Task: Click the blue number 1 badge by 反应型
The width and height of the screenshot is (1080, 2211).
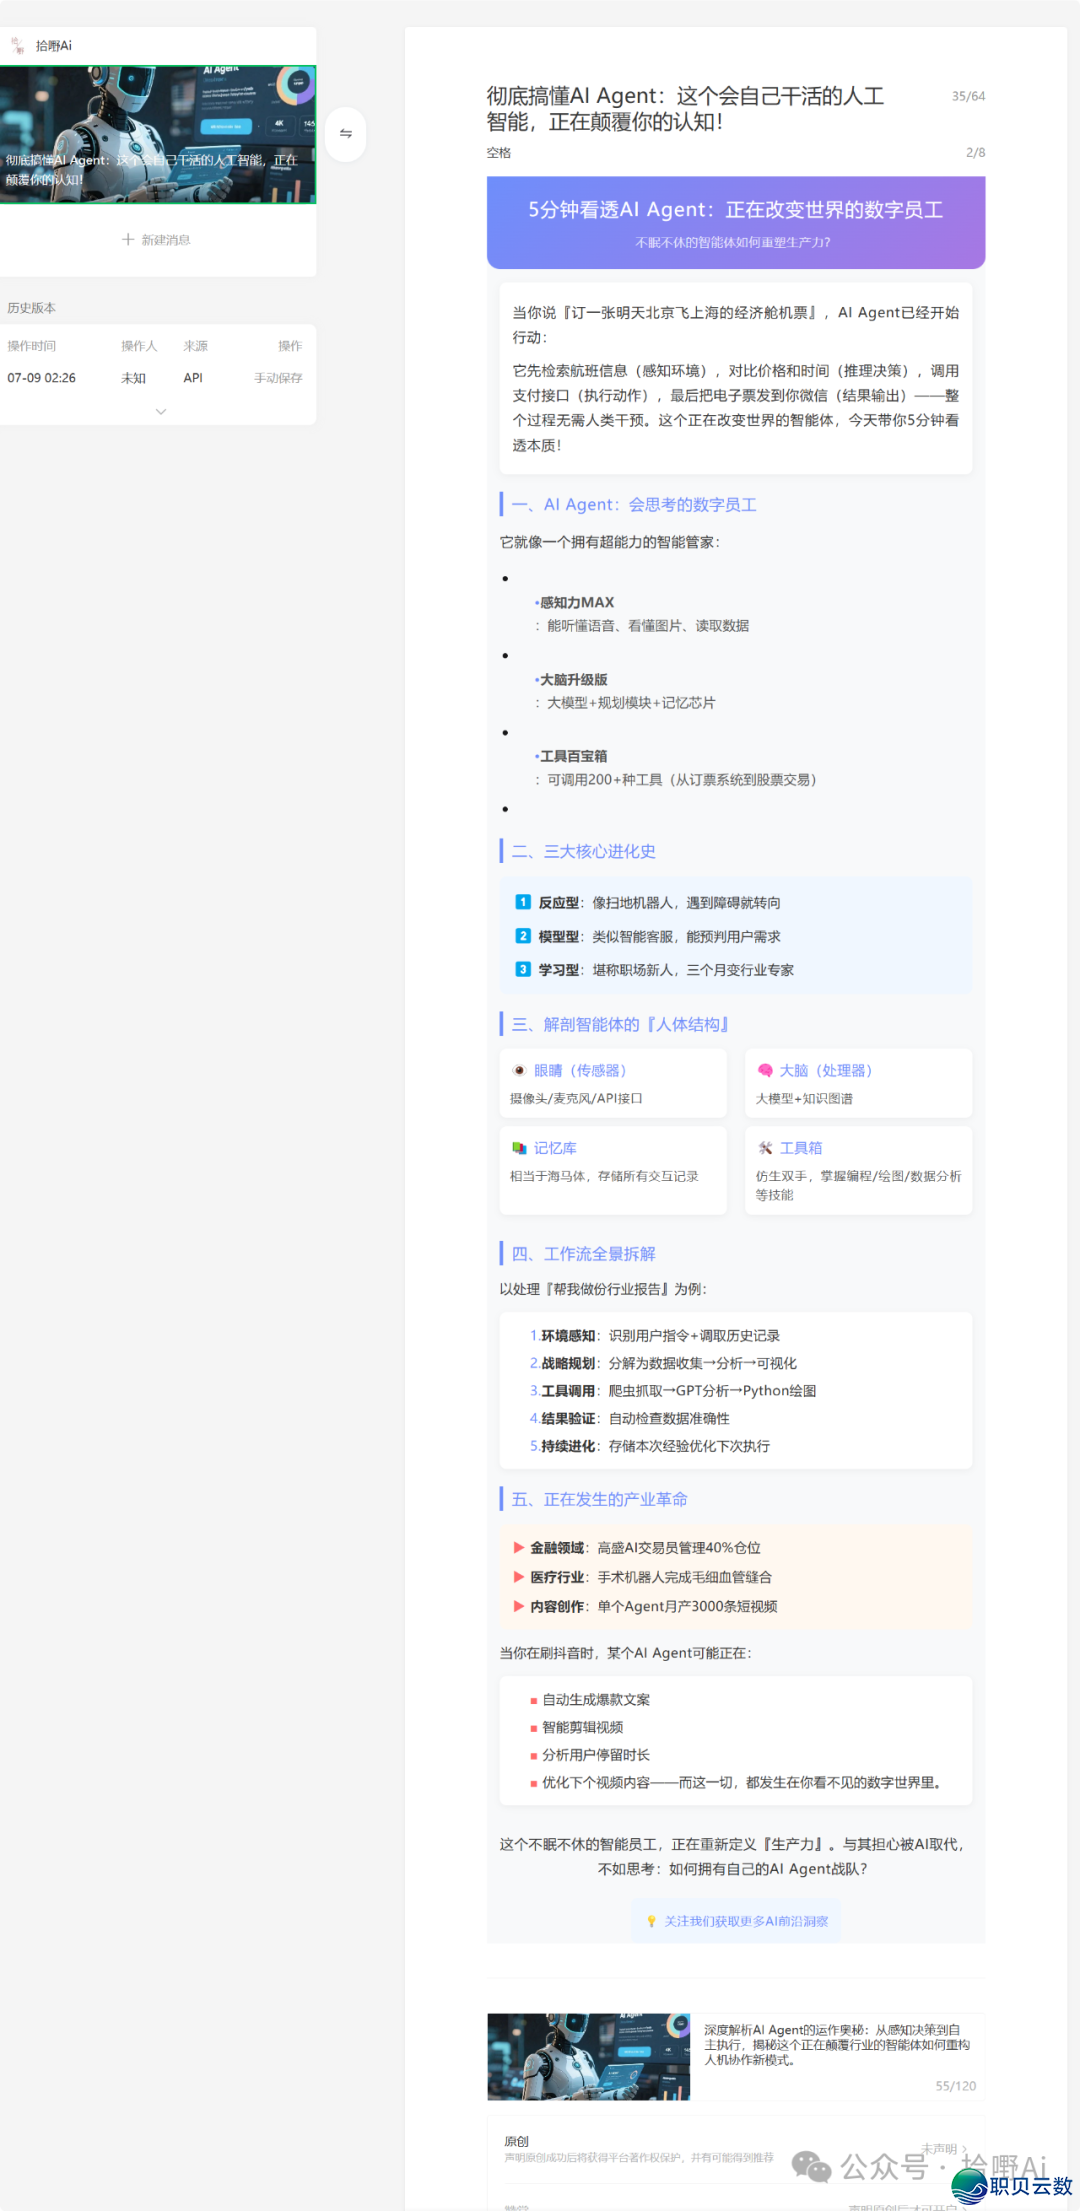Action: pyautogui.click(x=523, y=902)
